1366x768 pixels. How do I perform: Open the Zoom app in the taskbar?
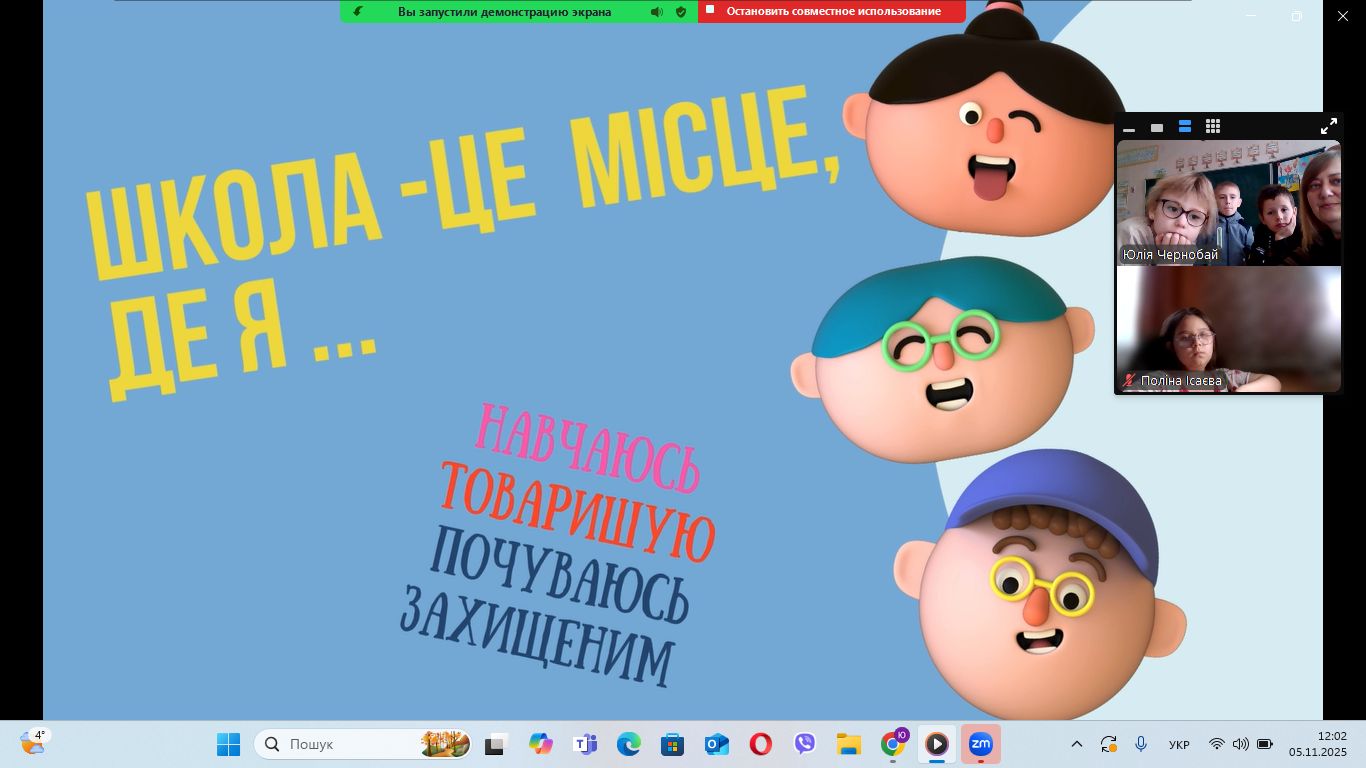[980, 744]
